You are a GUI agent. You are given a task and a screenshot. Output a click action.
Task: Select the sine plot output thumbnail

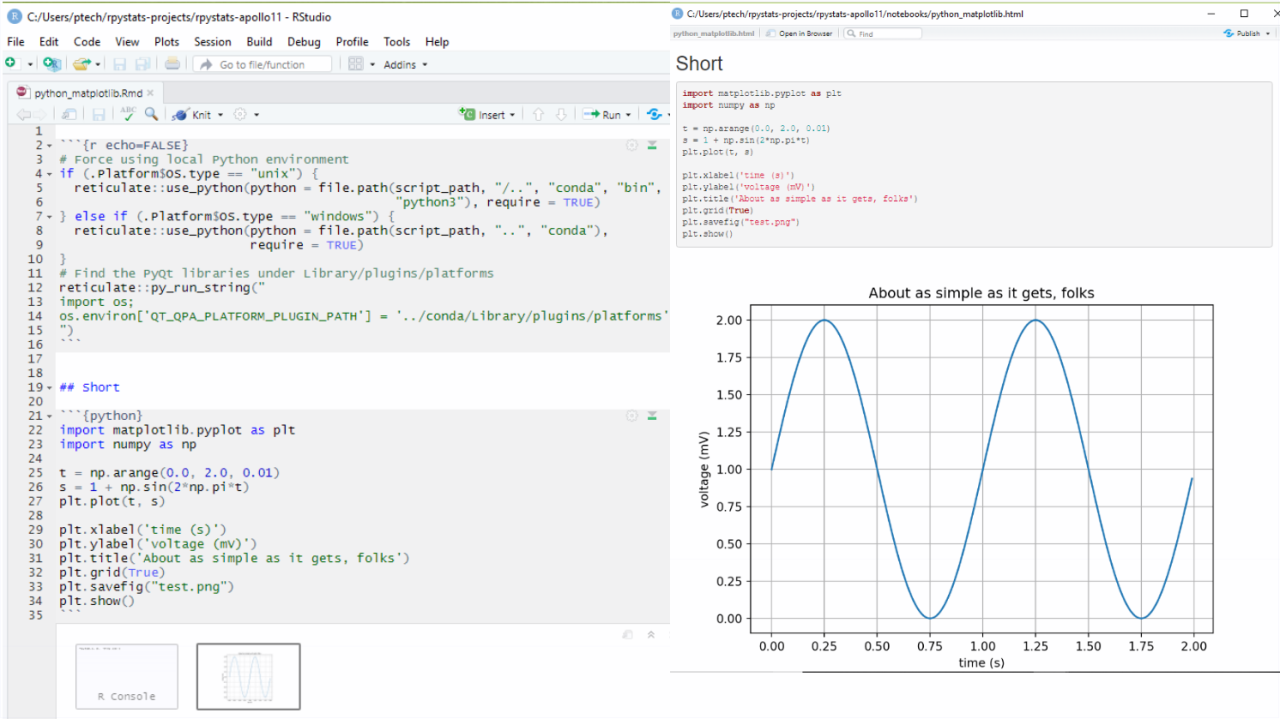coord(248,676)
